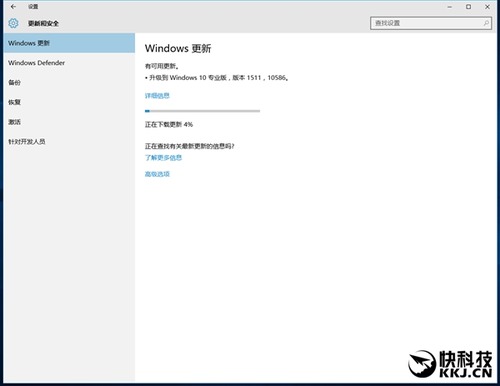Open the 针对开发人员 section
The height and width of the screenshot is (386, 500).
point(69,141)
